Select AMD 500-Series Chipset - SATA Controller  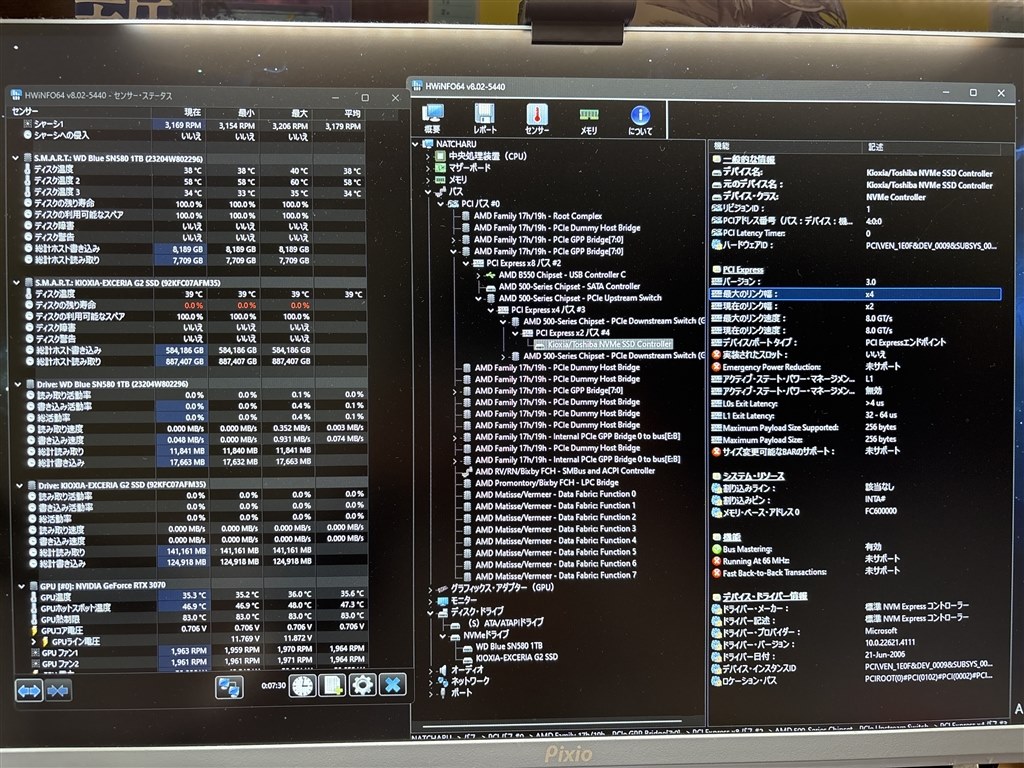(569, 287)
